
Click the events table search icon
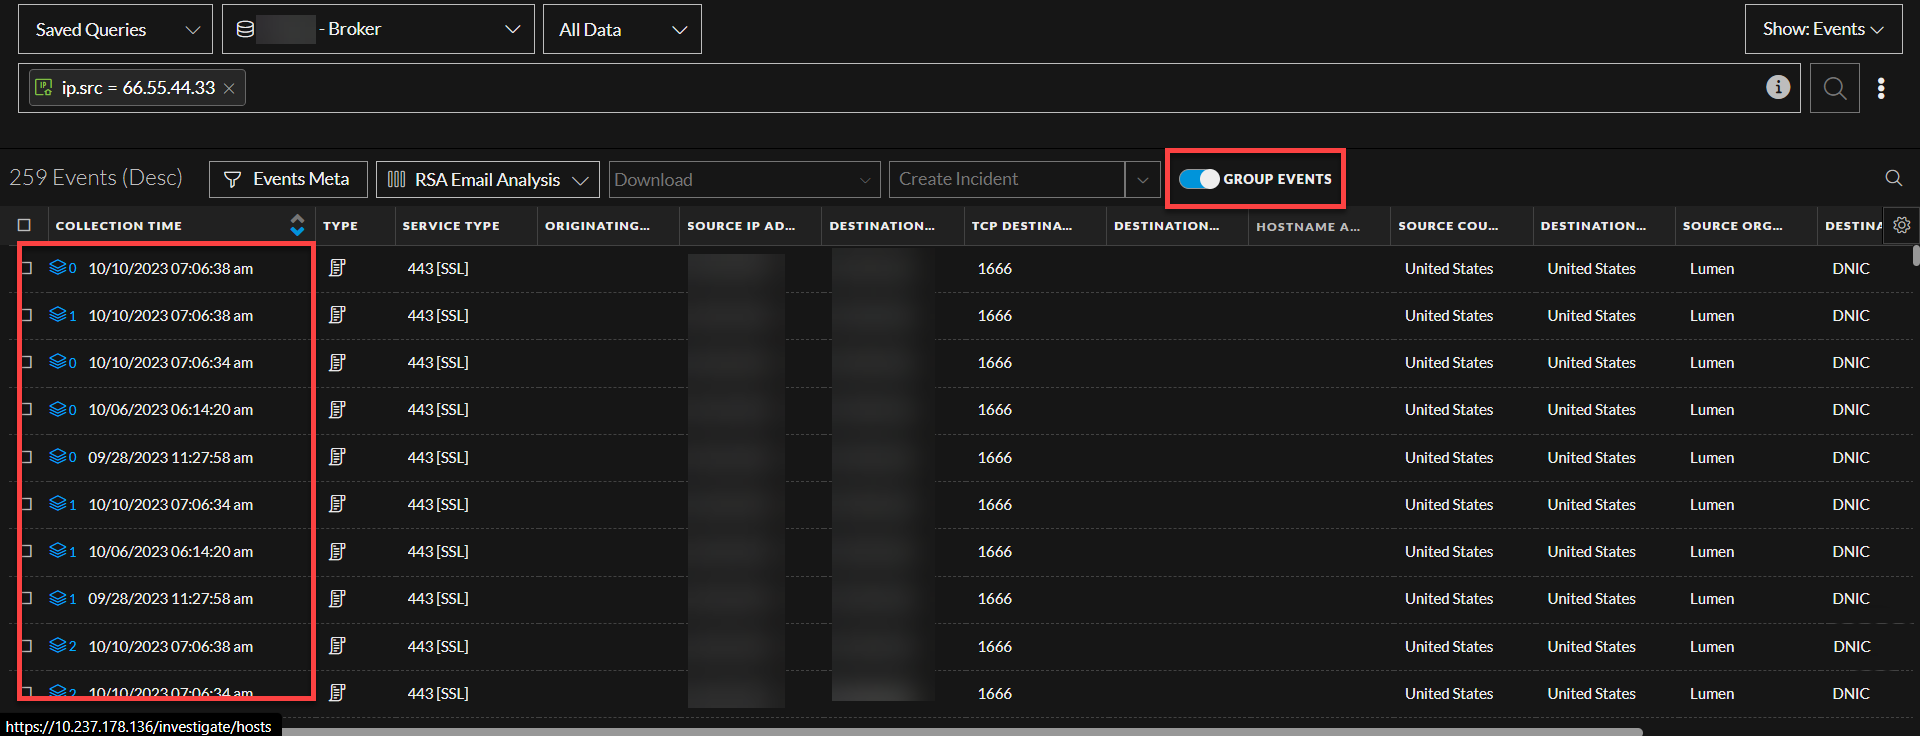click(1893, 178)
